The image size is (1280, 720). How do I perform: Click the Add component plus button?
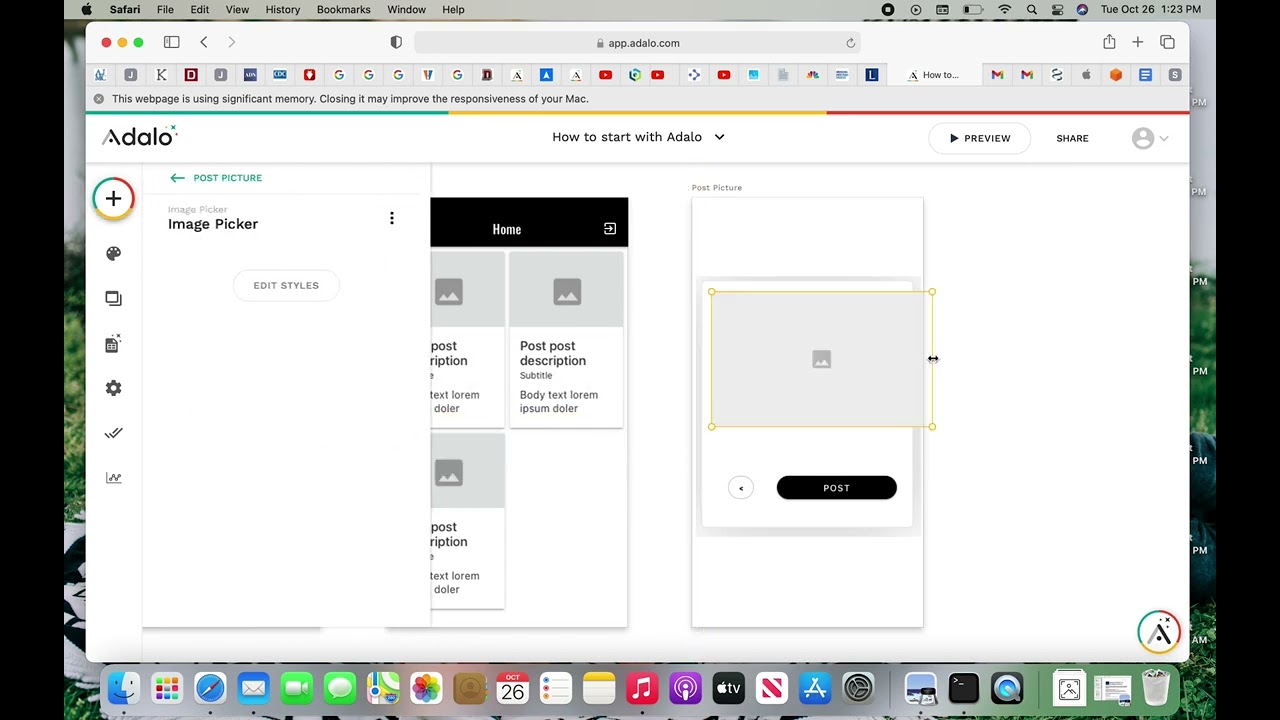pyautogui.click(x=113, y=198)
